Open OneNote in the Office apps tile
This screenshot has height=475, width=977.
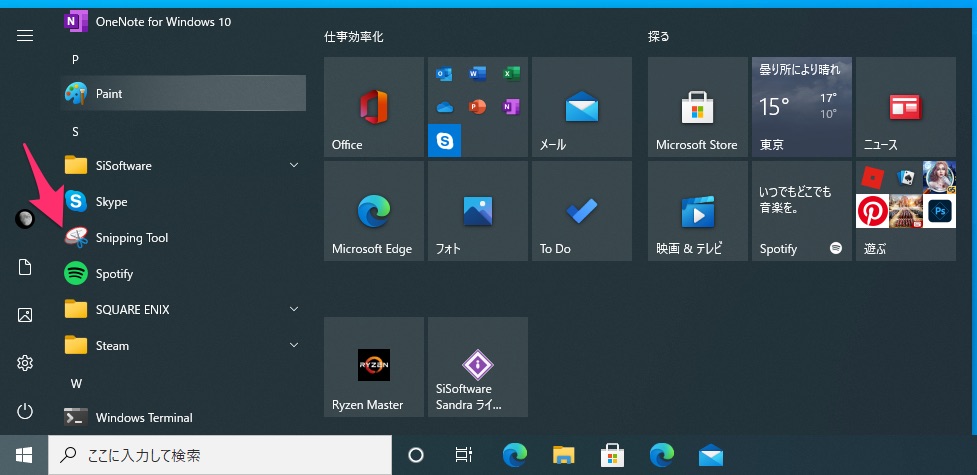(512, 107)
